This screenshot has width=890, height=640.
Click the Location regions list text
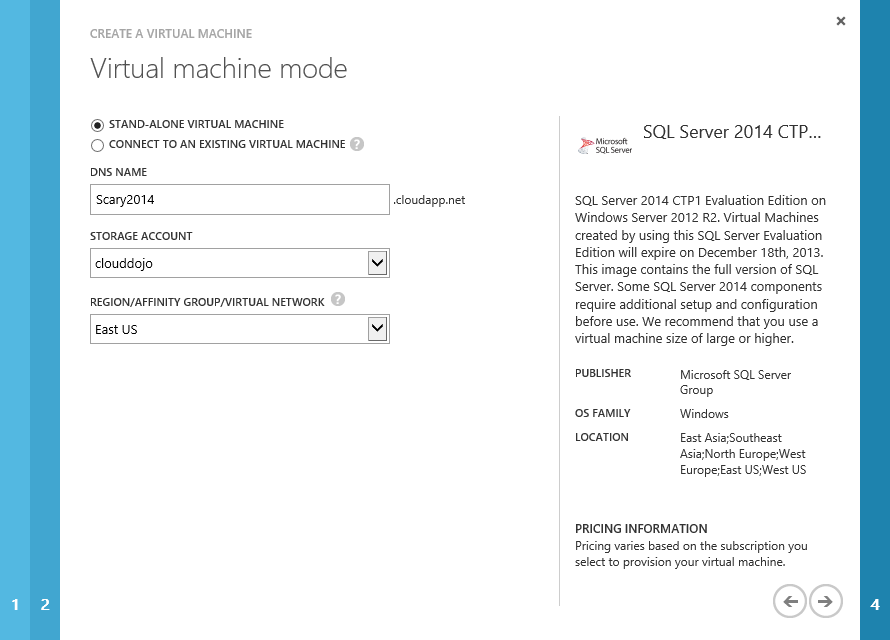(x=742, y=454)
